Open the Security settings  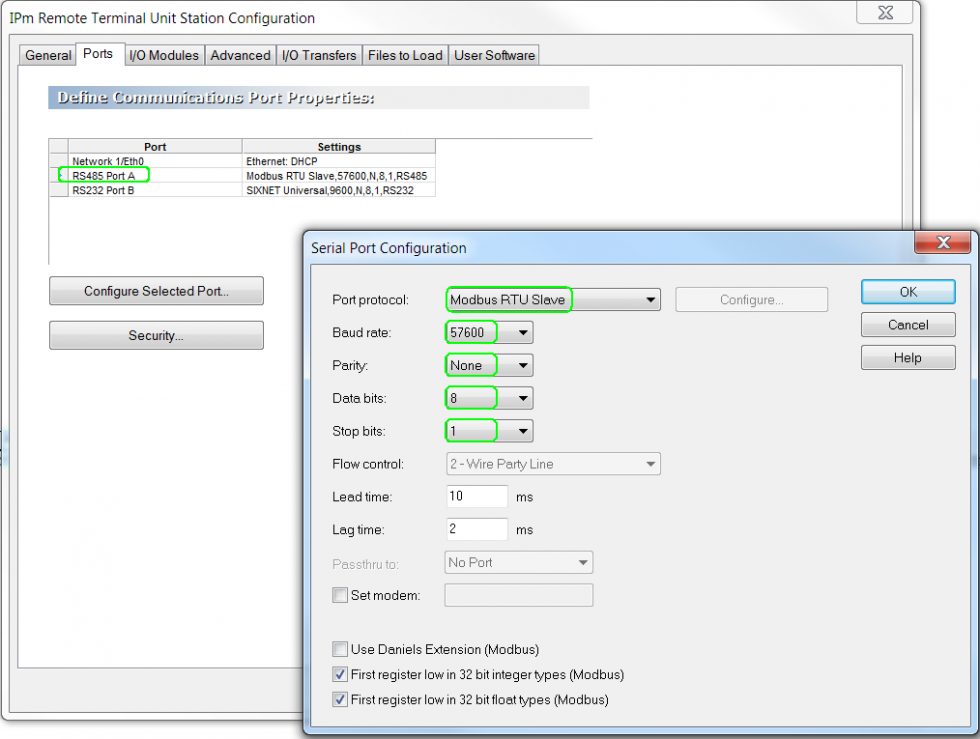point(156,335)
